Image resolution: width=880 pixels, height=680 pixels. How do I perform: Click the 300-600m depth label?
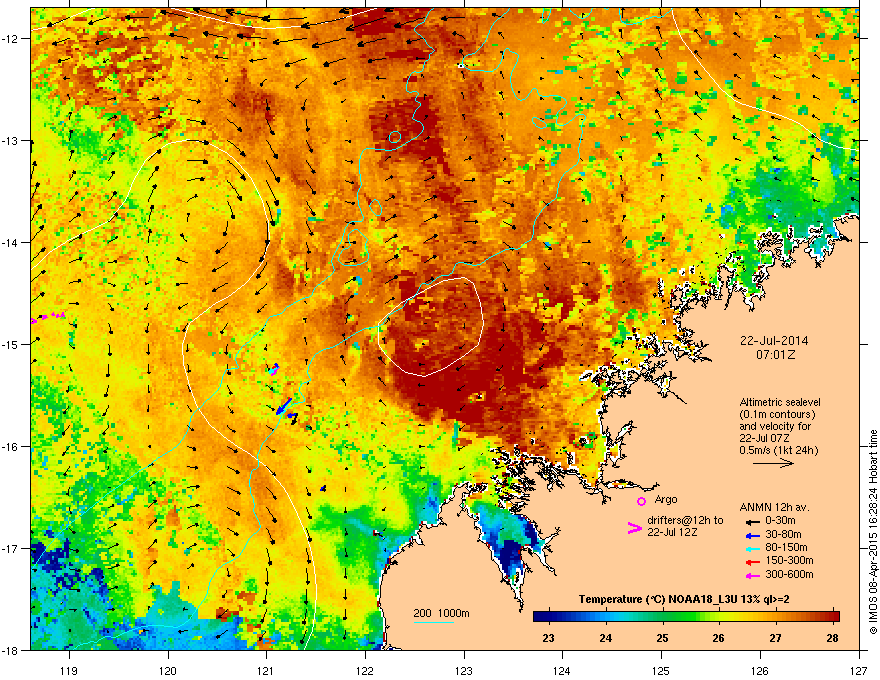pos(789,574)
